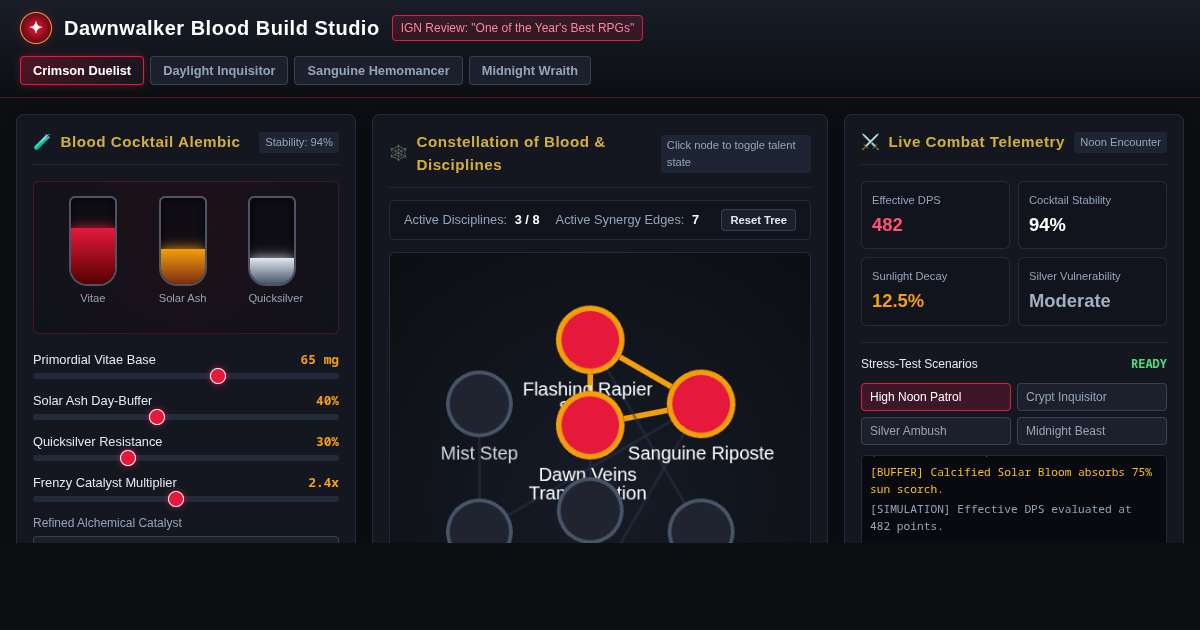Open the Crimson Duelist build tab
Image resolution: width=1200 pixels, height=630 pixels.
click(x=82, y=71)
